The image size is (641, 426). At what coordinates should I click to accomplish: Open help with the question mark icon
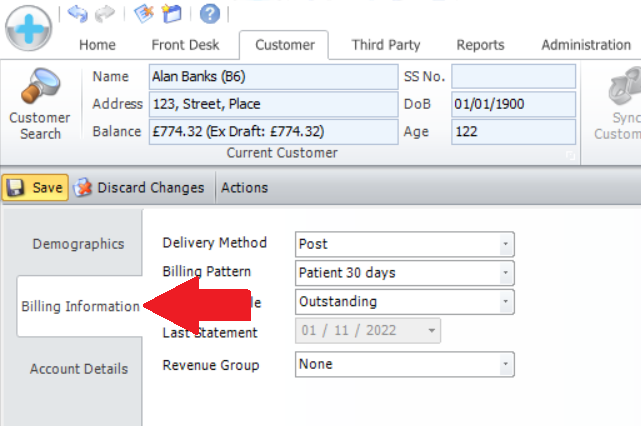209,13
